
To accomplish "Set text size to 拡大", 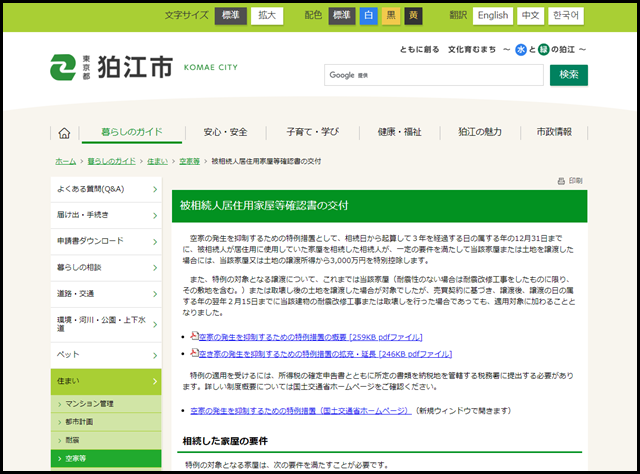I will coord(267,16).
